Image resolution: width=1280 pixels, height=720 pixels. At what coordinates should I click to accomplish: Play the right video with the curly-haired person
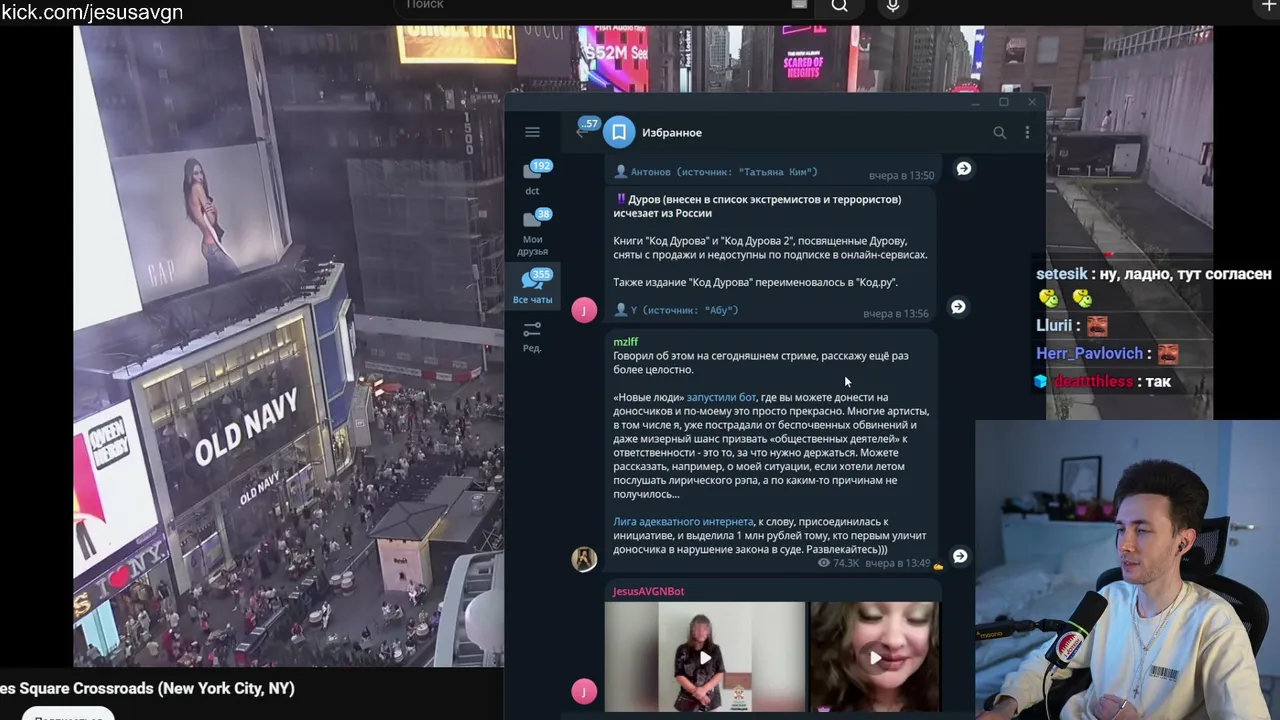[875, 657]
